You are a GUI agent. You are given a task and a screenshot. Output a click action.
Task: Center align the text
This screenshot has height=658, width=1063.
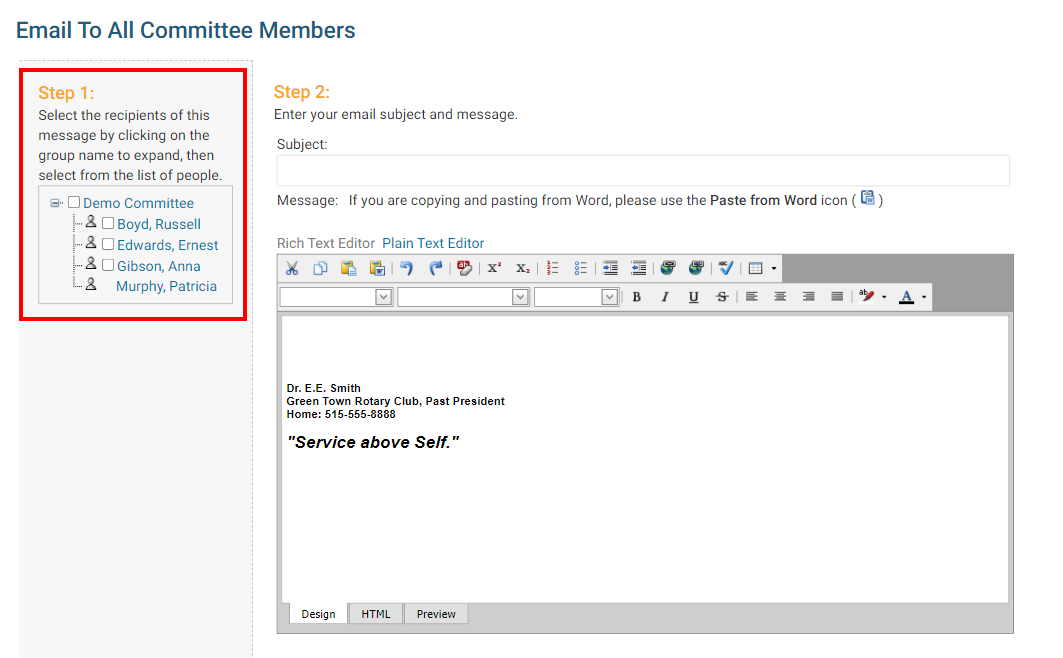(780, 297)
